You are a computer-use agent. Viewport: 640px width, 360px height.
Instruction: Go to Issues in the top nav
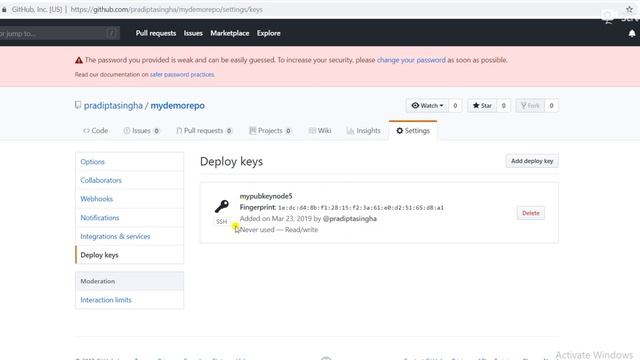tap(193, 33)
